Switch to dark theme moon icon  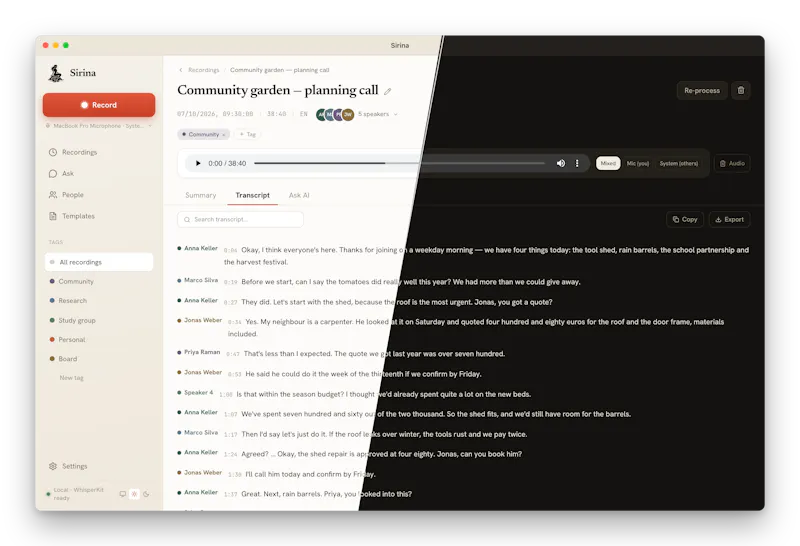(x=146, y=494)
